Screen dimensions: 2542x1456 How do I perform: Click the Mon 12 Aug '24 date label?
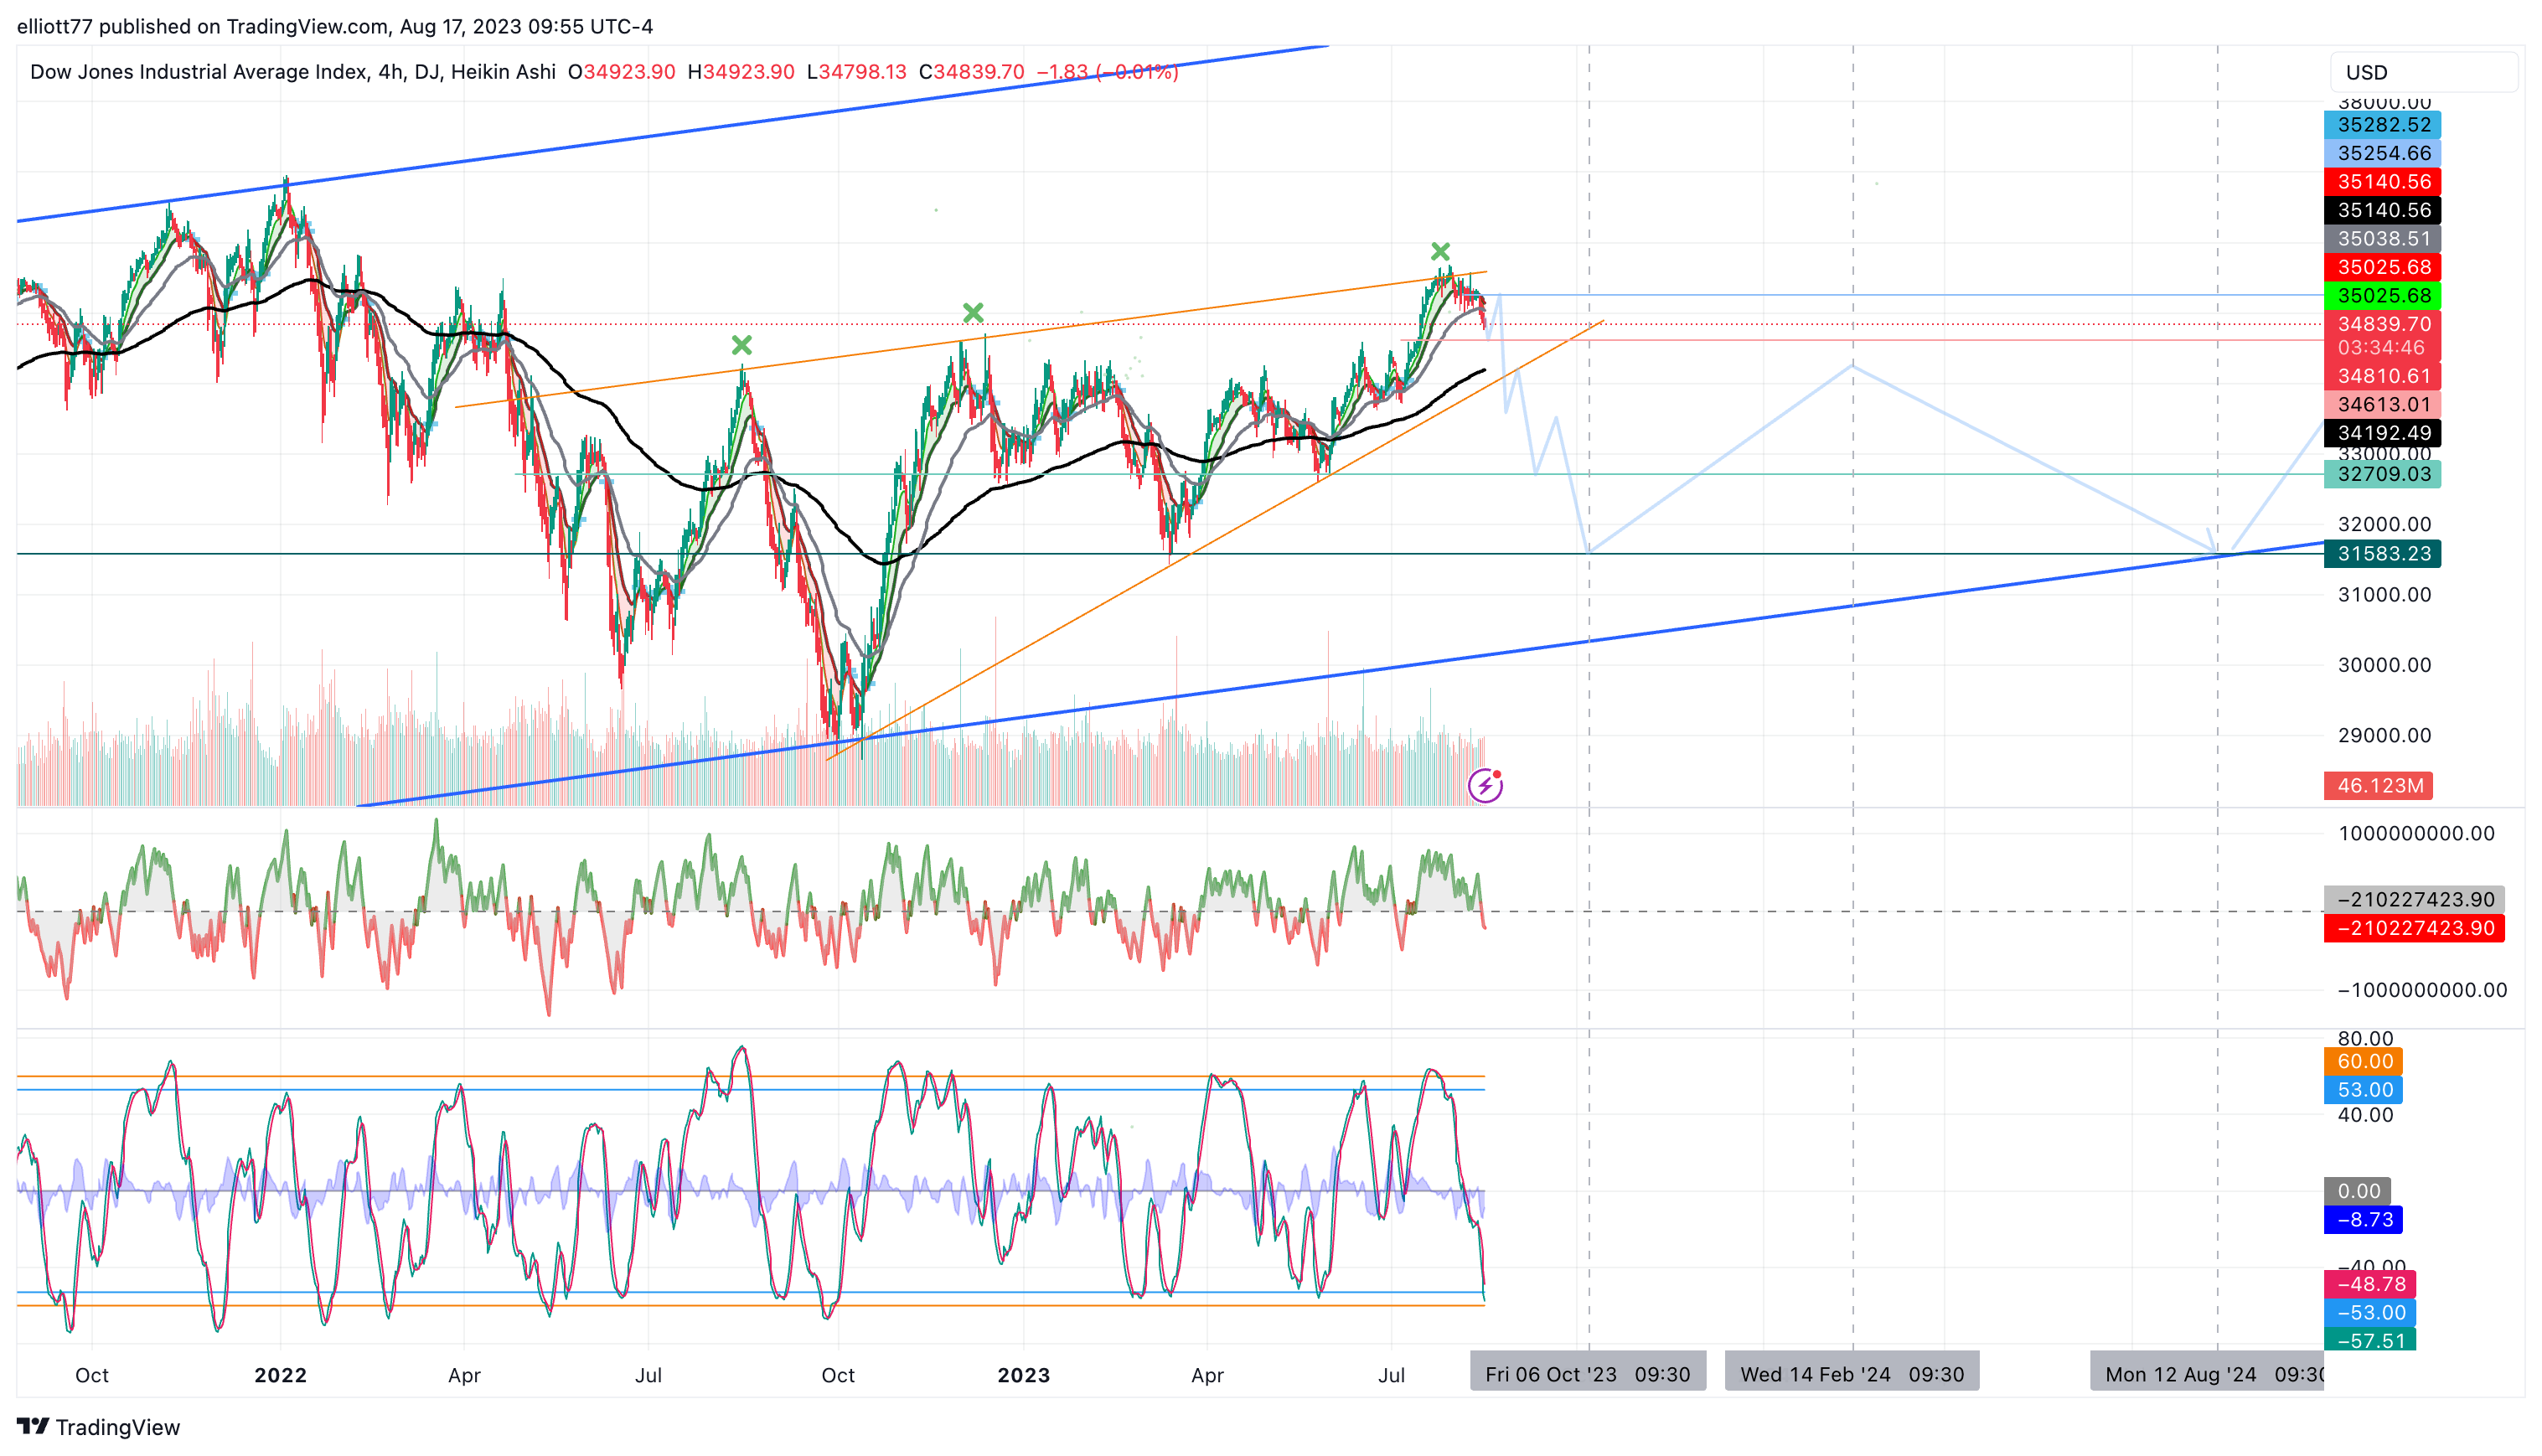point(2207,1374)
